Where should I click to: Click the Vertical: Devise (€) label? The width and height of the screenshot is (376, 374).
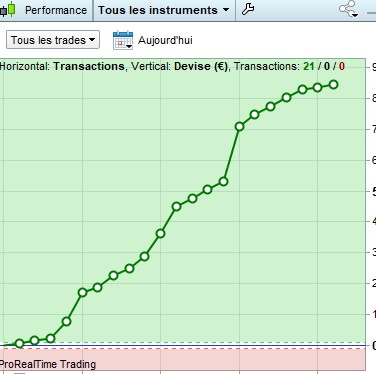tap(179, 66)
